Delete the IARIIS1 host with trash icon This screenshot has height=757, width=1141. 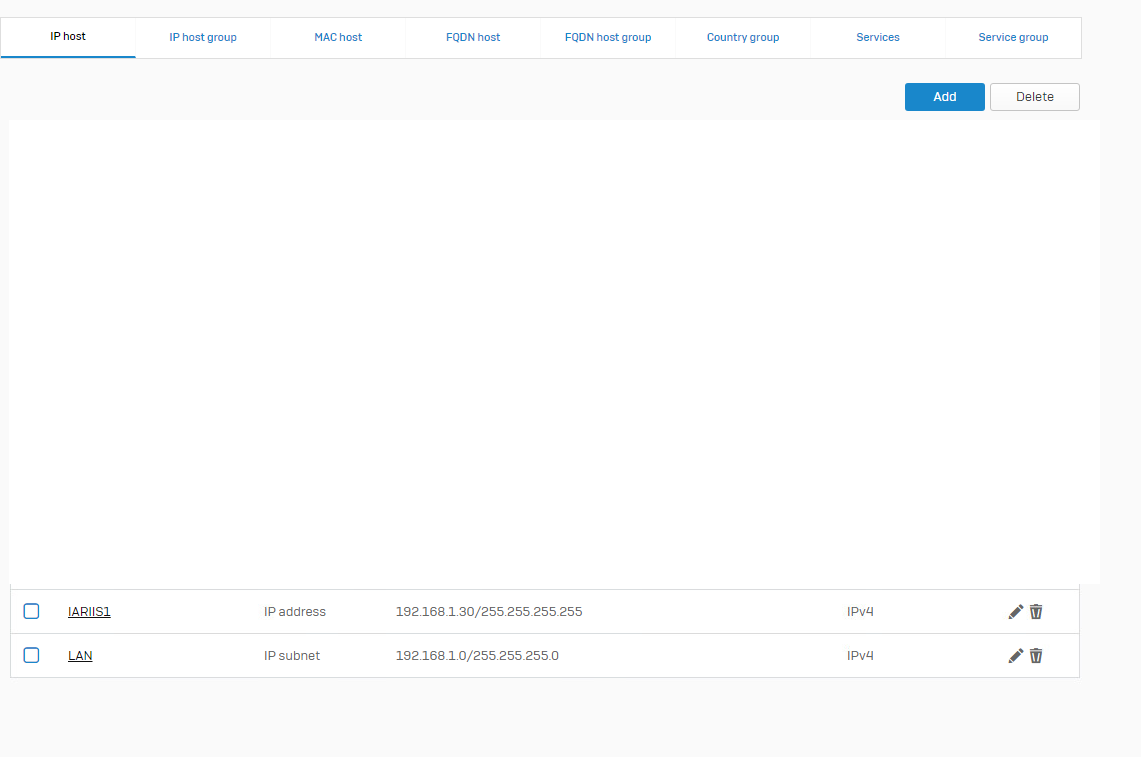[1036, 612]
